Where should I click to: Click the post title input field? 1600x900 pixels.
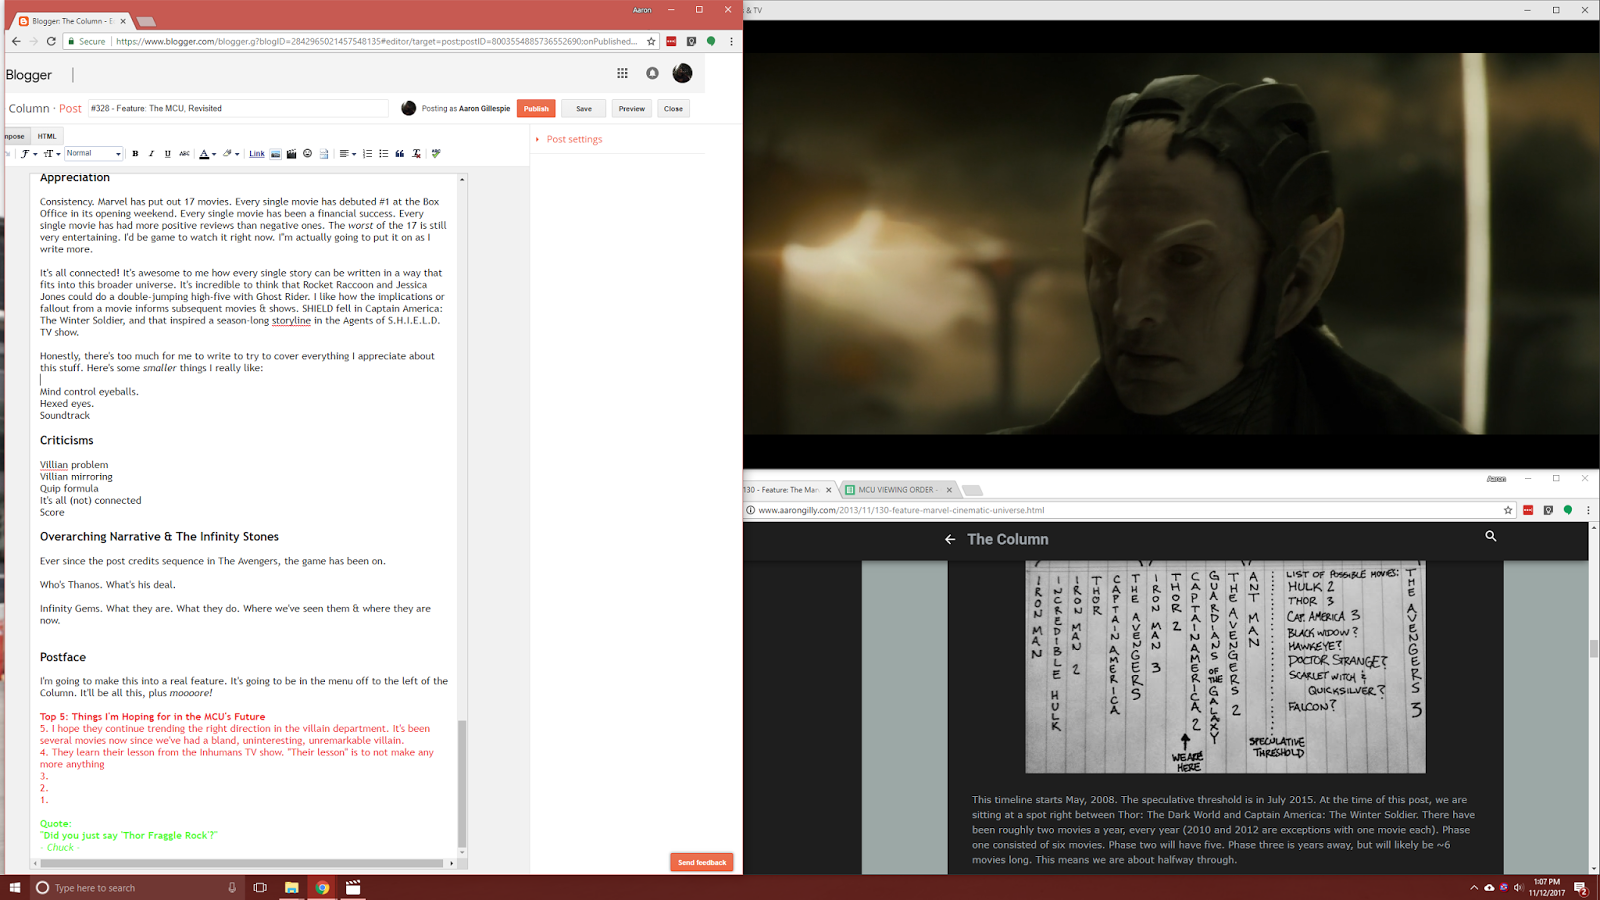click(238, 108)
